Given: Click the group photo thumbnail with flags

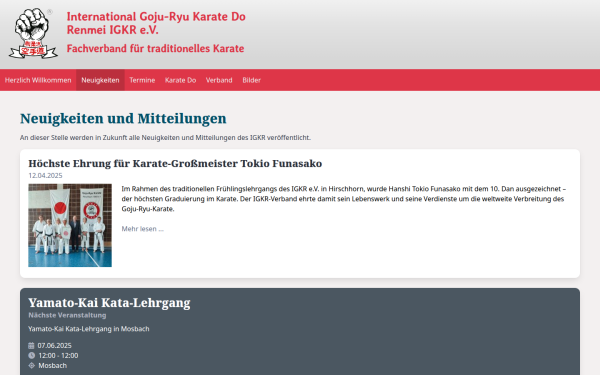Looking at the screenshot, I should [70, 225].
